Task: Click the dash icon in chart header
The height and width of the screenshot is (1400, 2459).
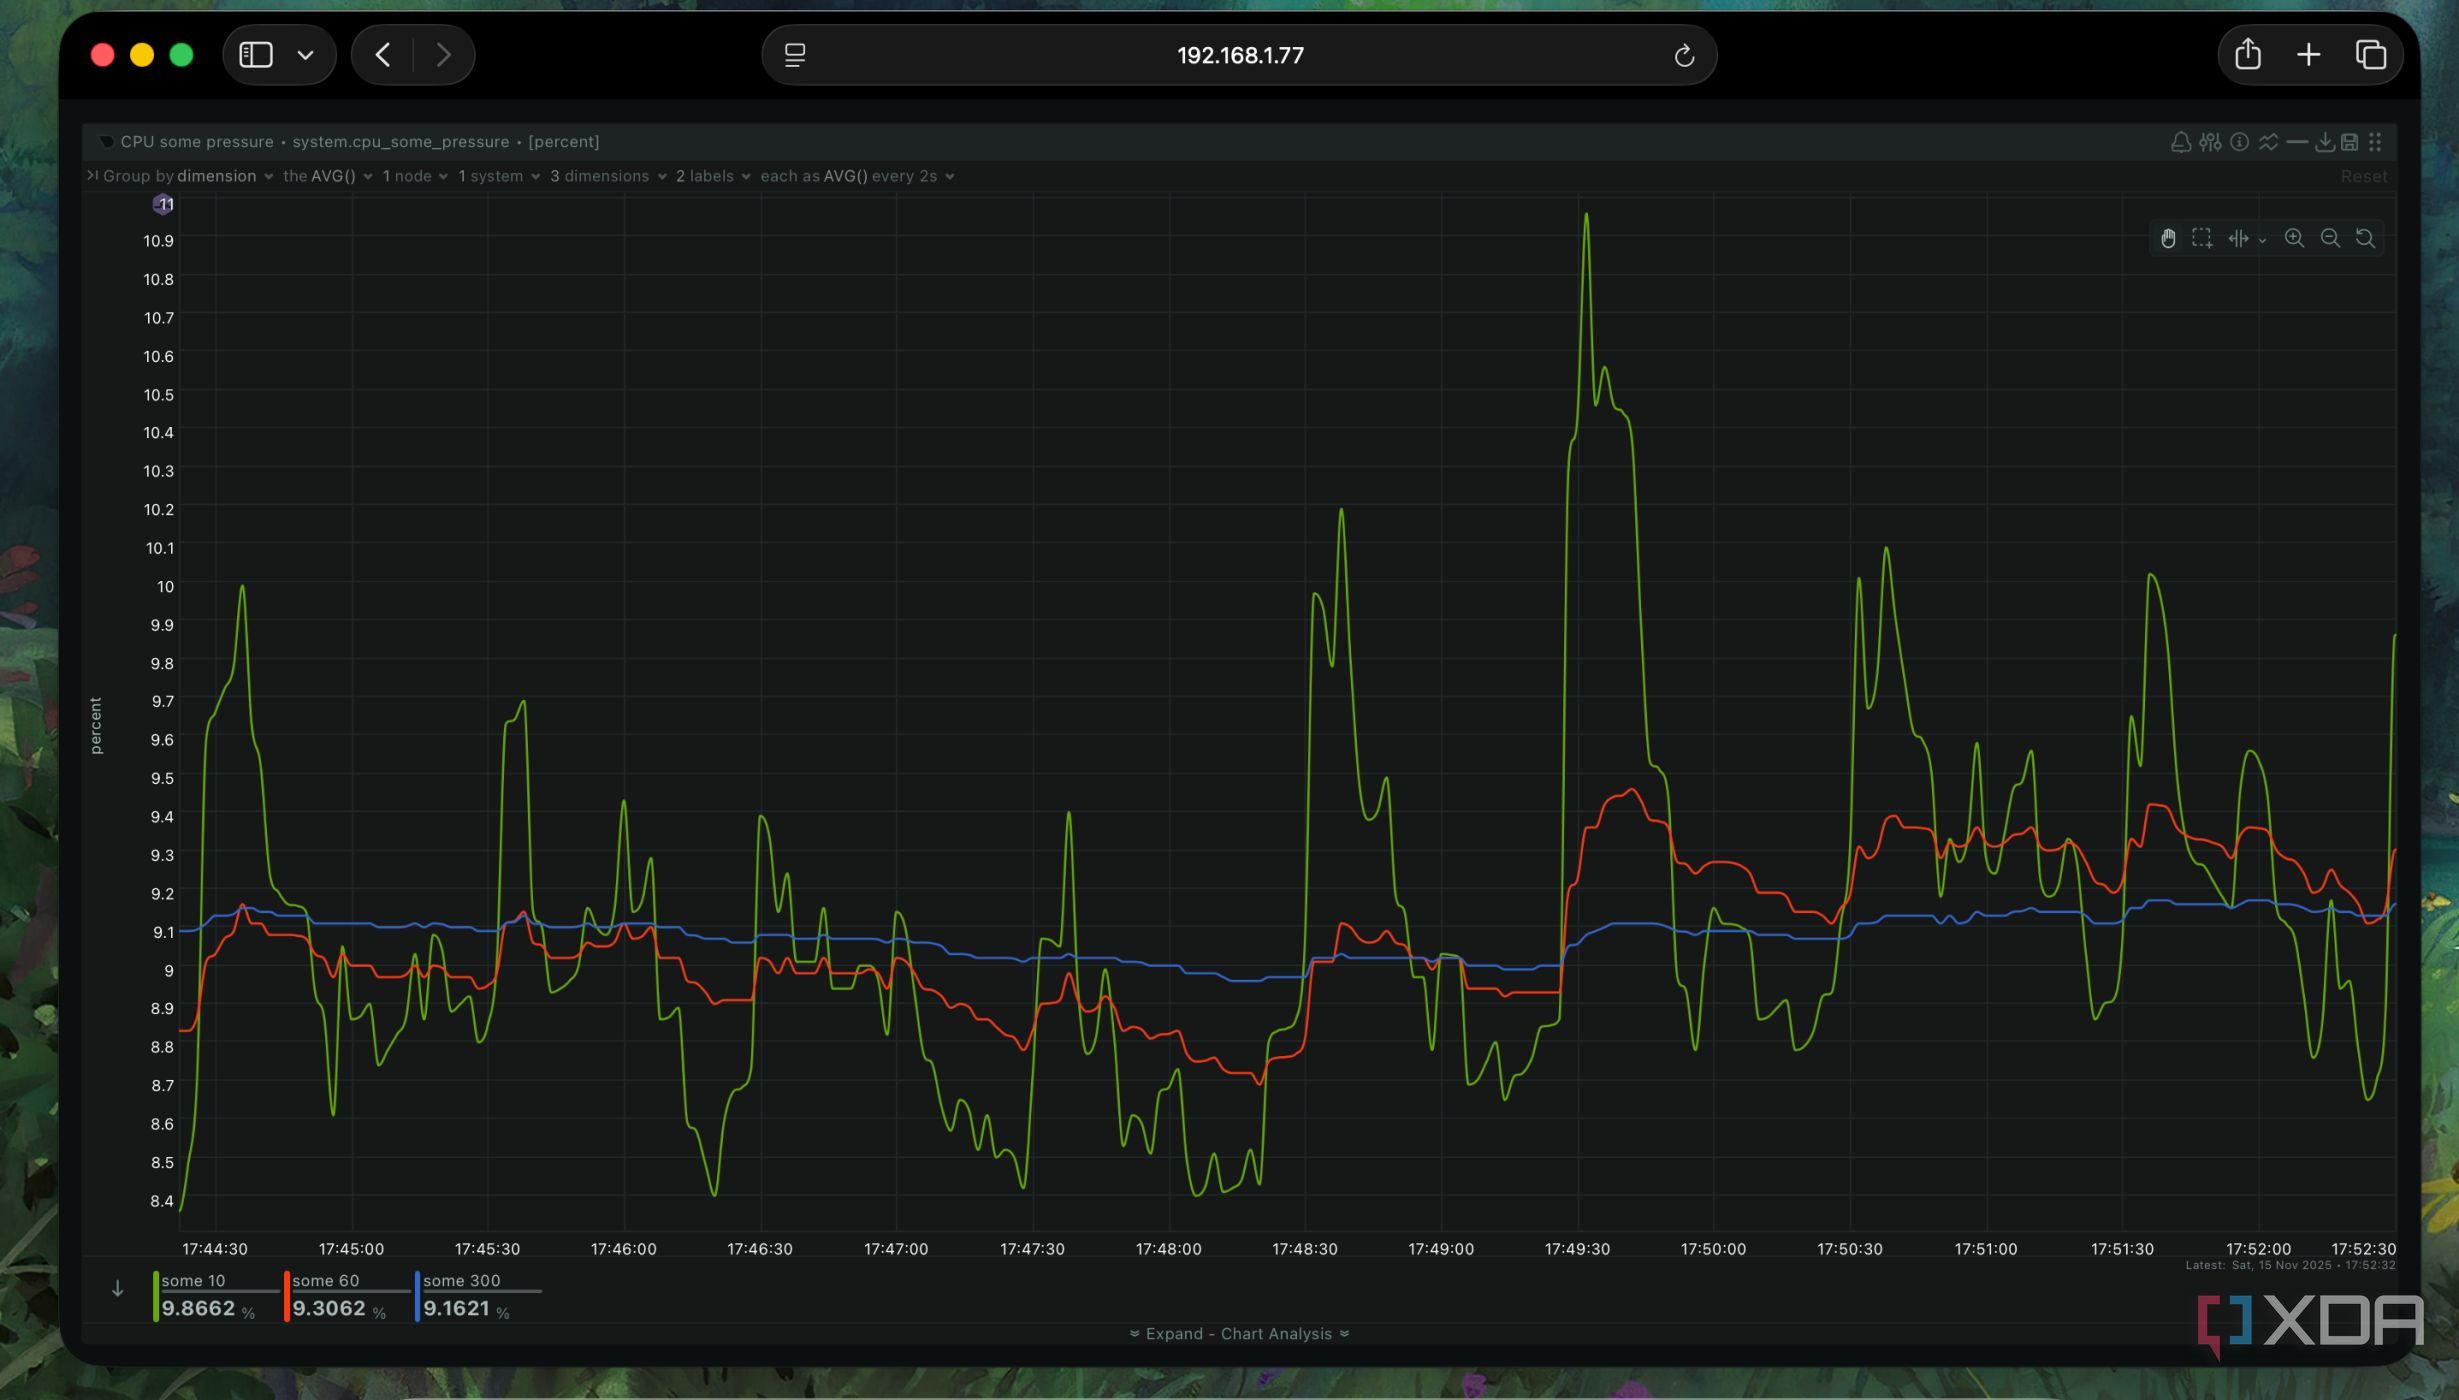Action: (2297, 142)
